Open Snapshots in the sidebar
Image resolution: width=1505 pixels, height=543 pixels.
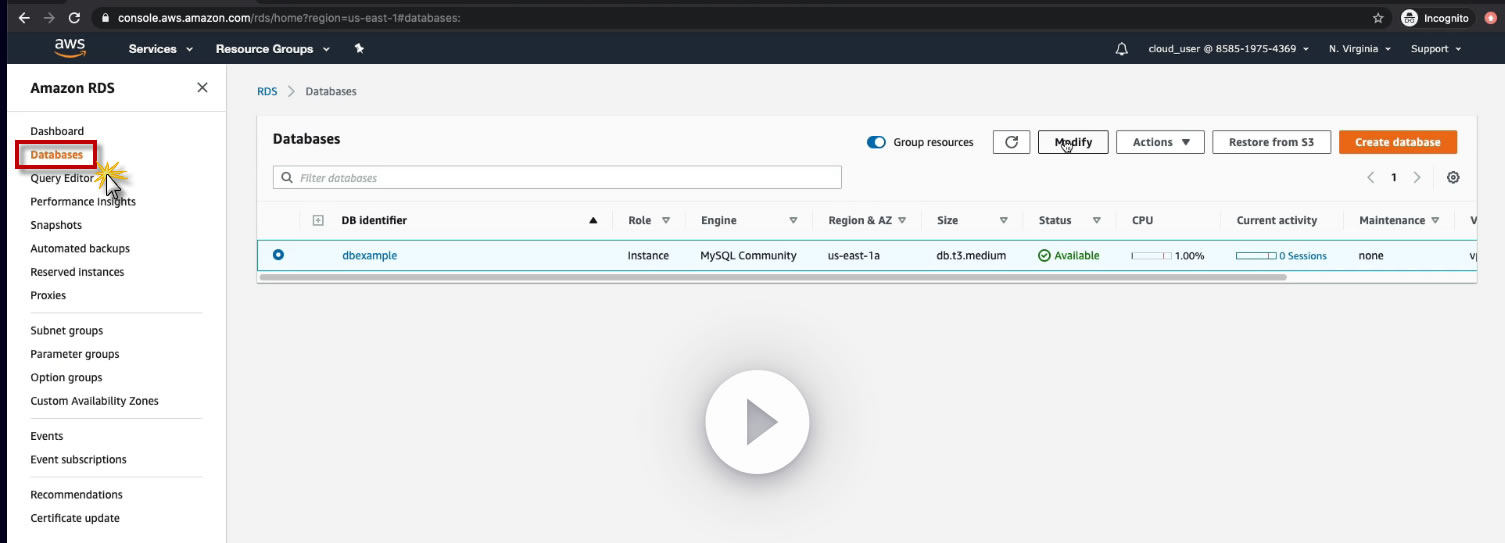[56, 225]
